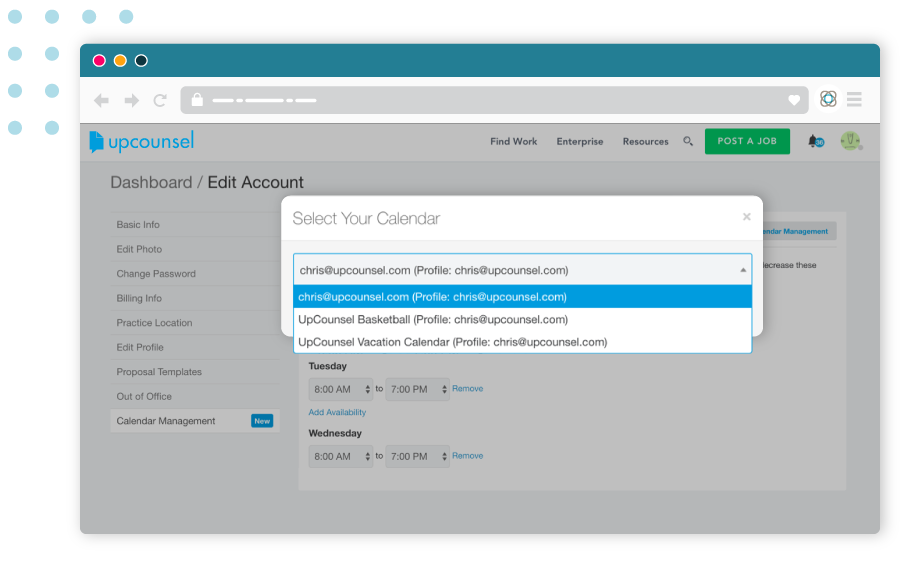This screenshot has width=910, height=565.
Task: Go to Practice Location settings
Action: [x=194, y=323]
